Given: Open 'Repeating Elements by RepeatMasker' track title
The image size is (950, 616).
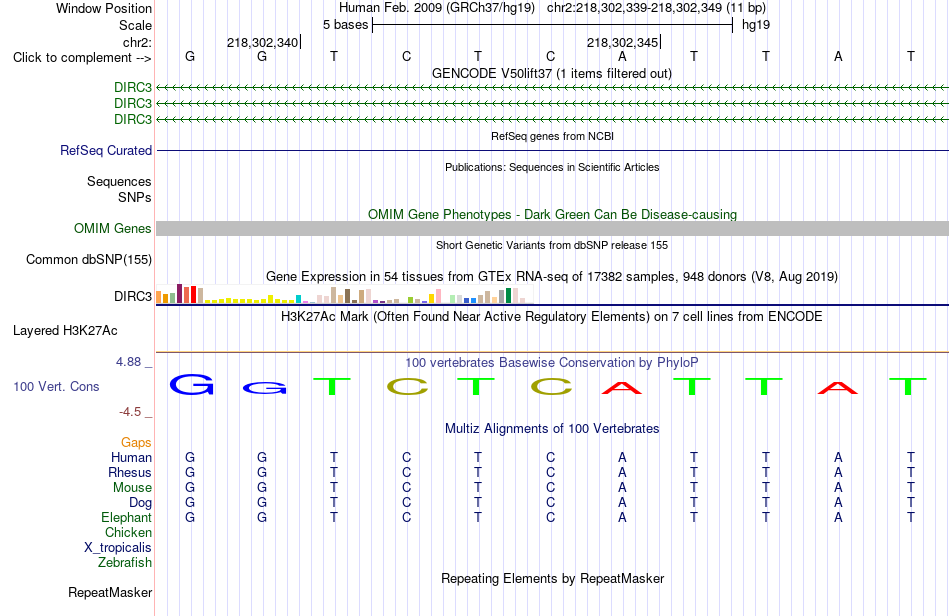Looking at the screenshot, I should (x=553, y=578).
